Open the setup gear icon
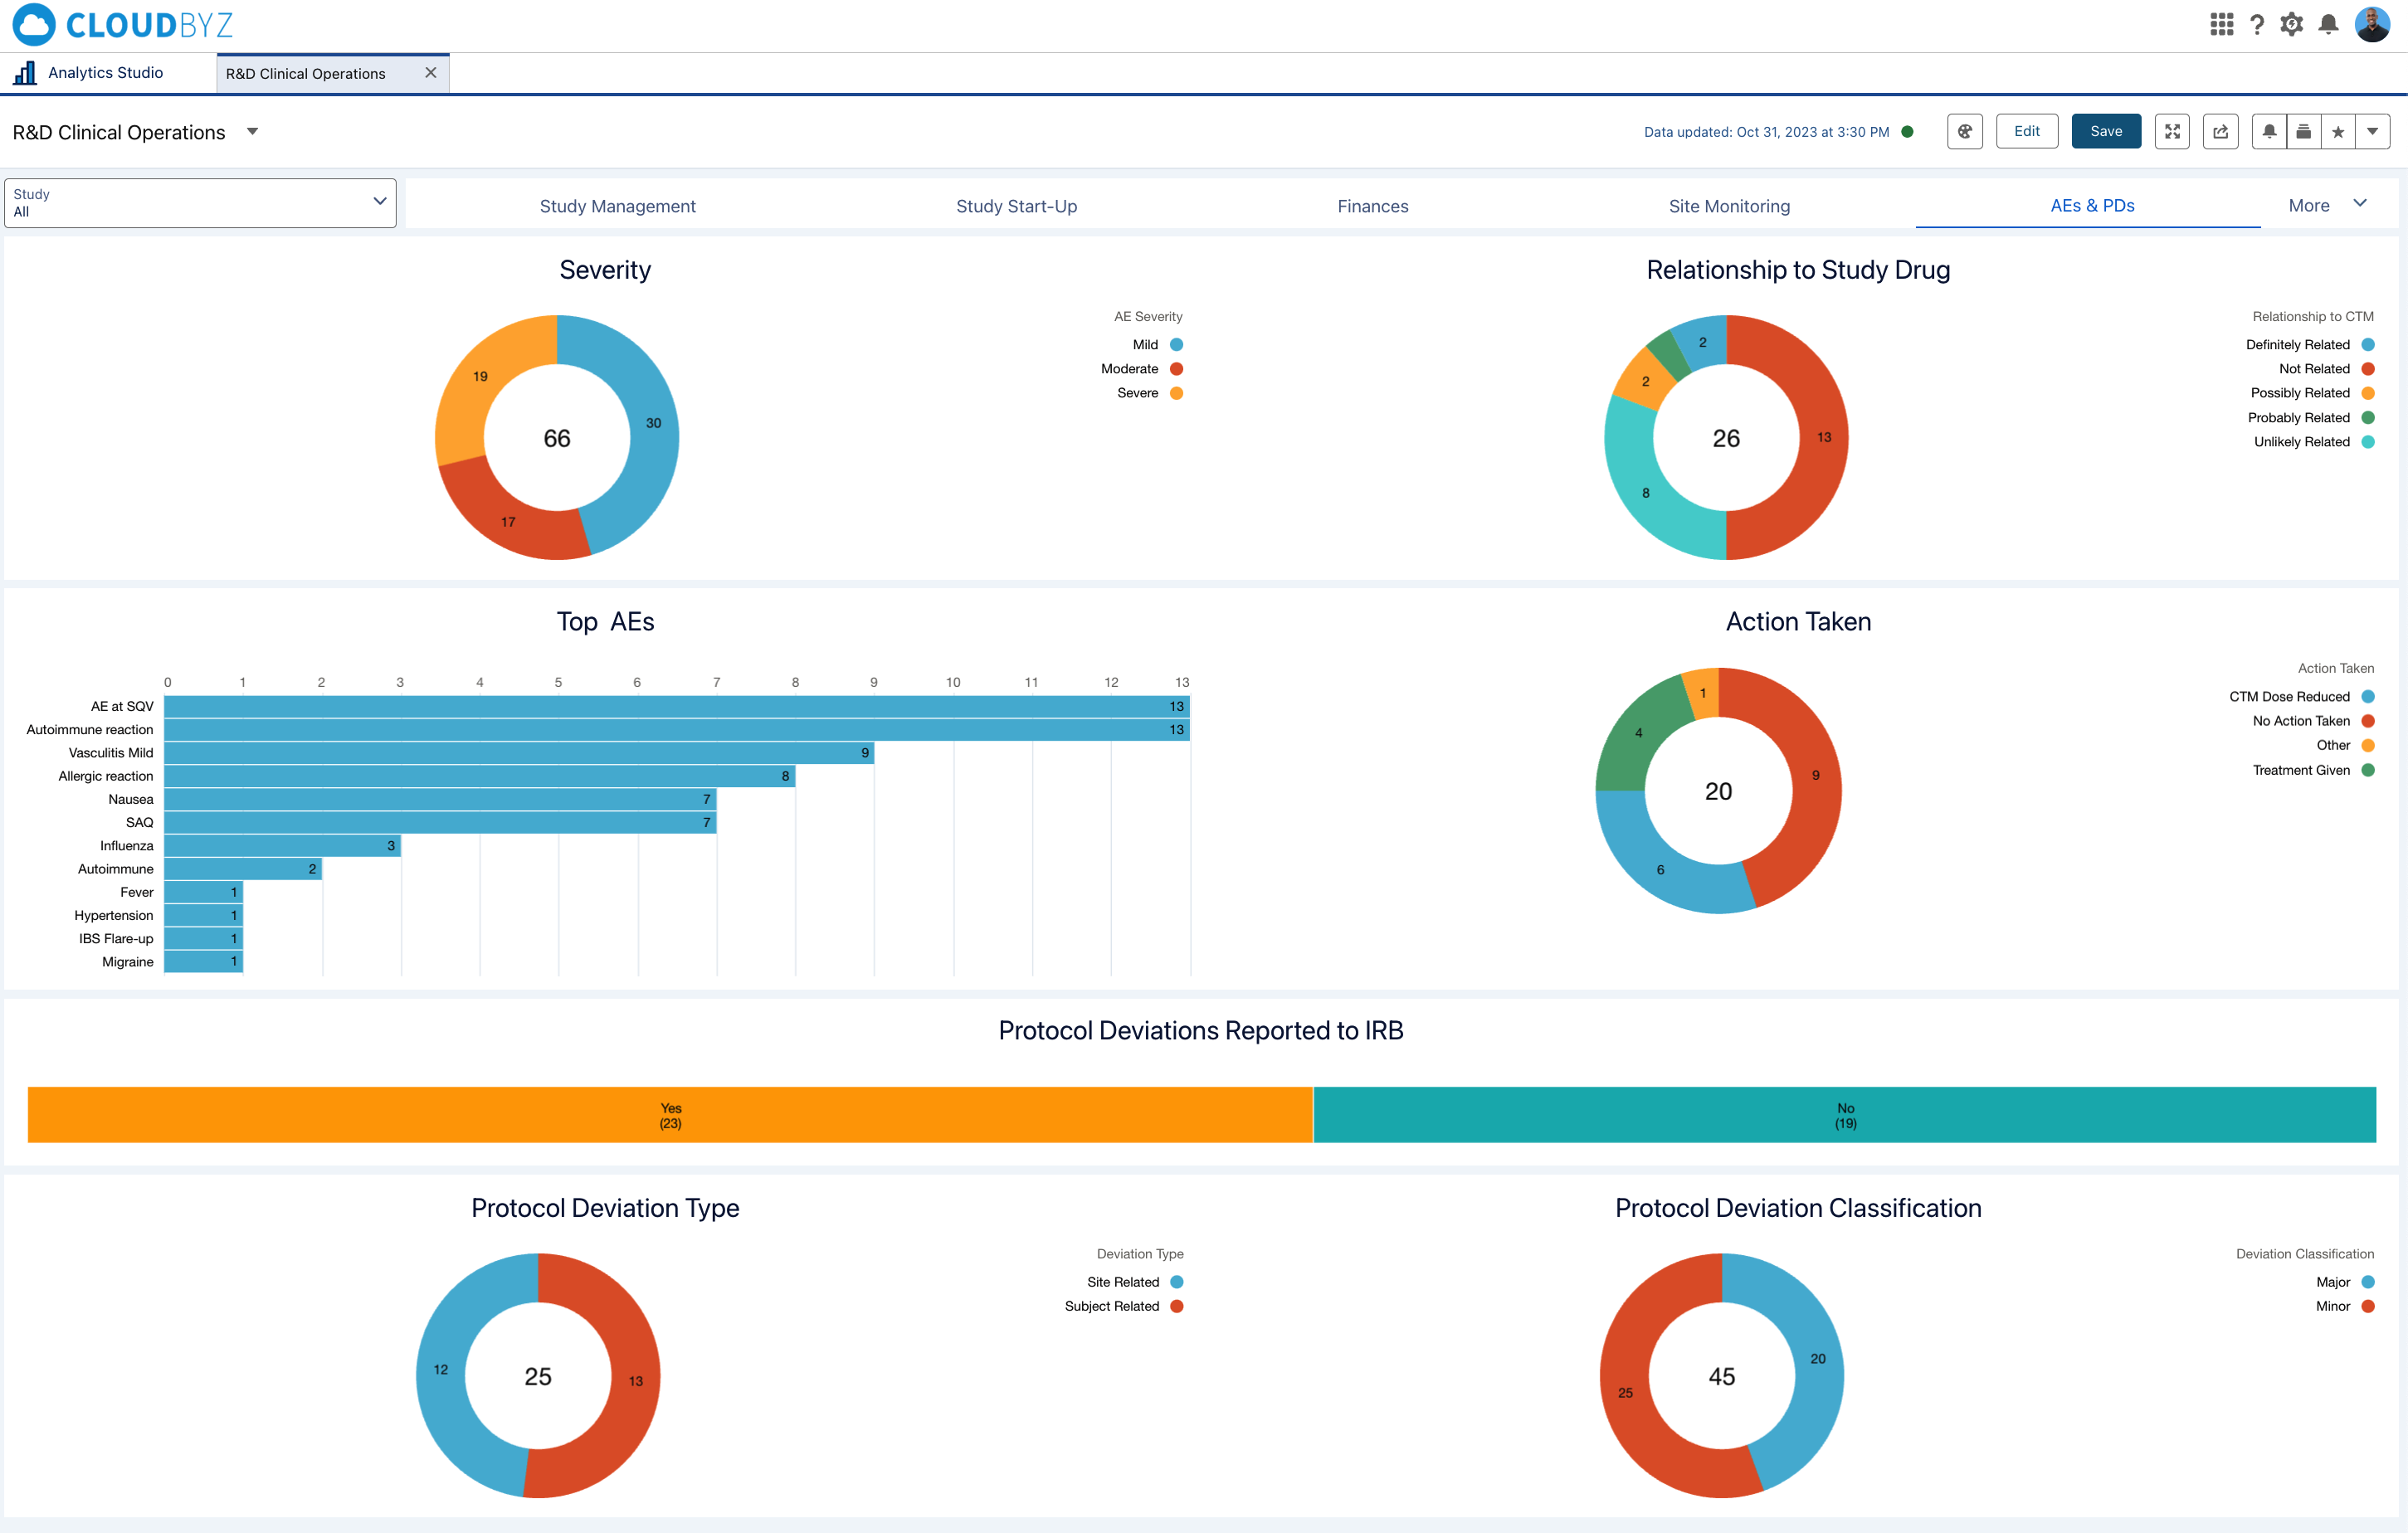The height and width of the screenshot is (1533, 2408). click(2292, 24)
